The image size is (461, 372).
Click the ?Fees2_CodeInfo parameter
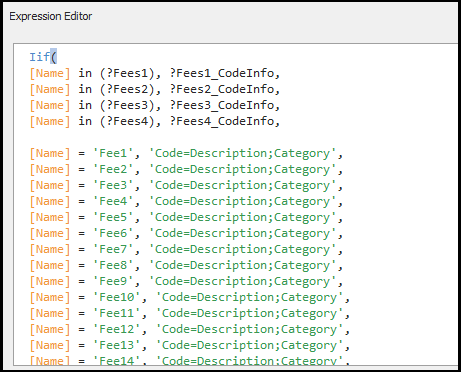[x=222, y=89]
